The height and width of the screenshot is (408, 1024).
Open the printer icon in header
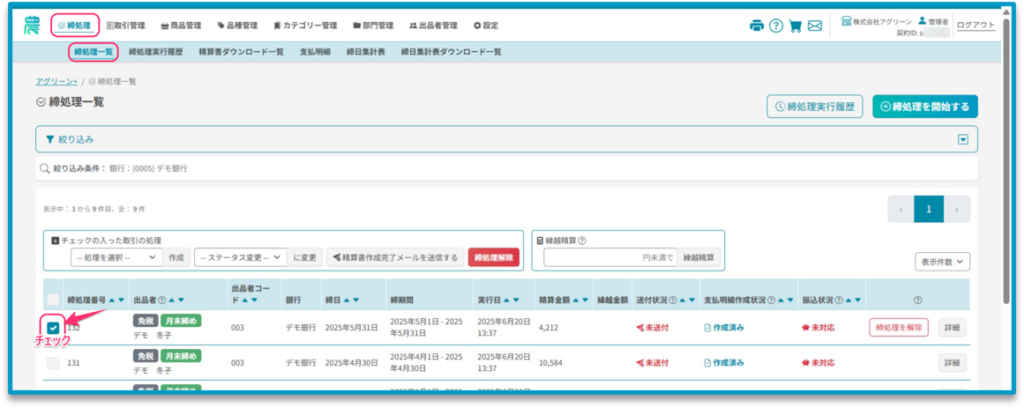click(757, 26)
